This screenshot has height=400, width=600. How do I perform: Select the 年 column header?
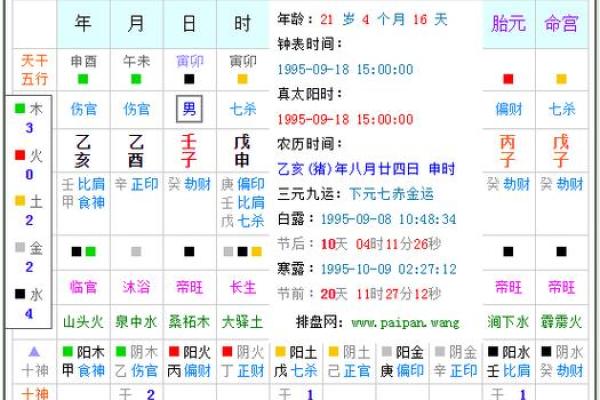[x=83, y=24]
